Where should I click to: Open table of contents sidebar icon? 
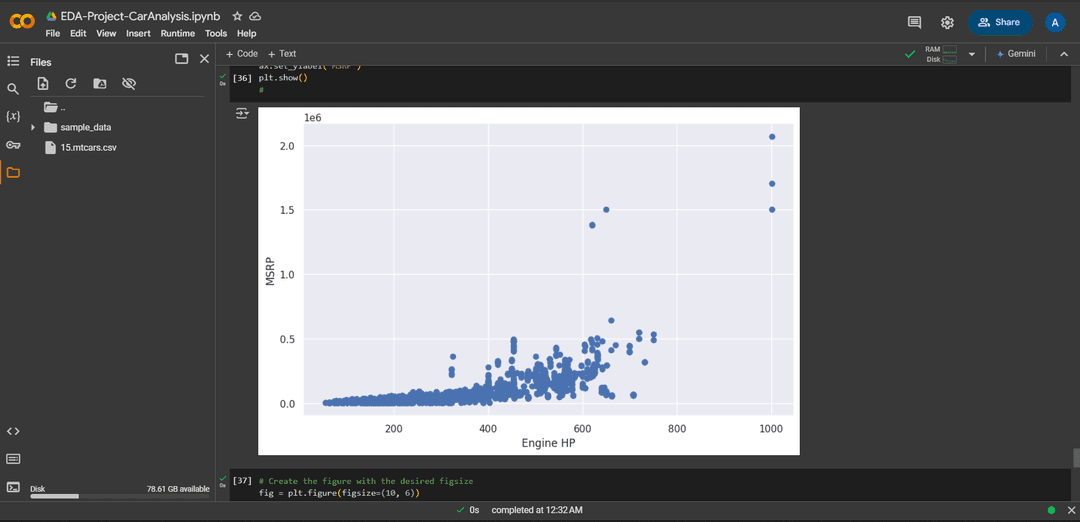pyautogui.click(x=12, y=61)
